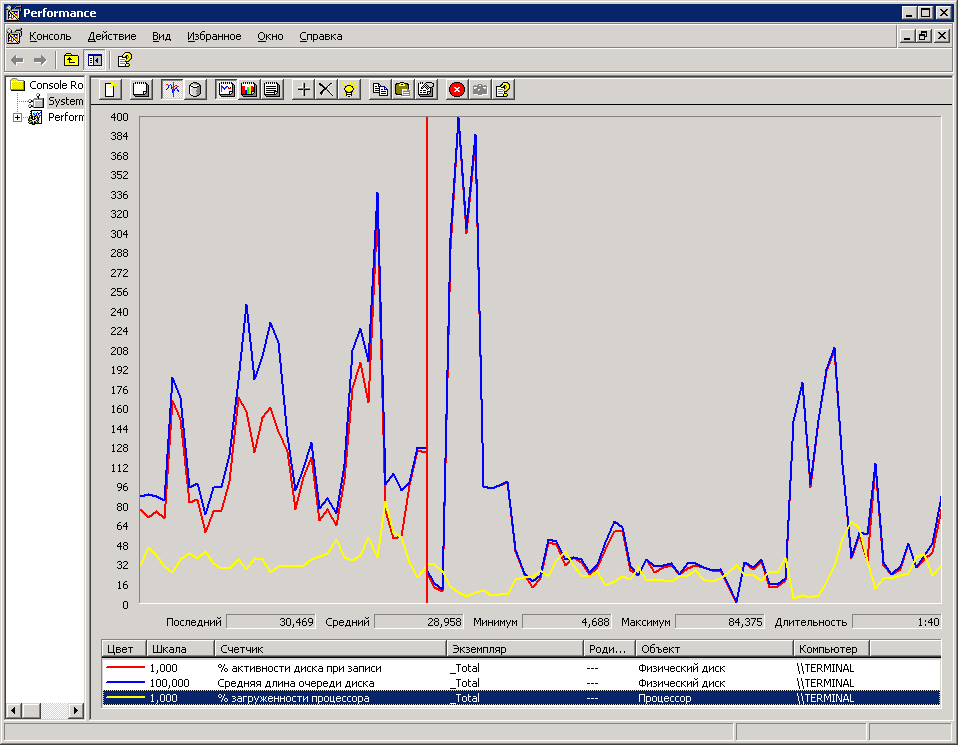Toggle the Highlight lightbulb button
Image resolution: width=958 pixels, height=745 pixels.
coord(348,90)
